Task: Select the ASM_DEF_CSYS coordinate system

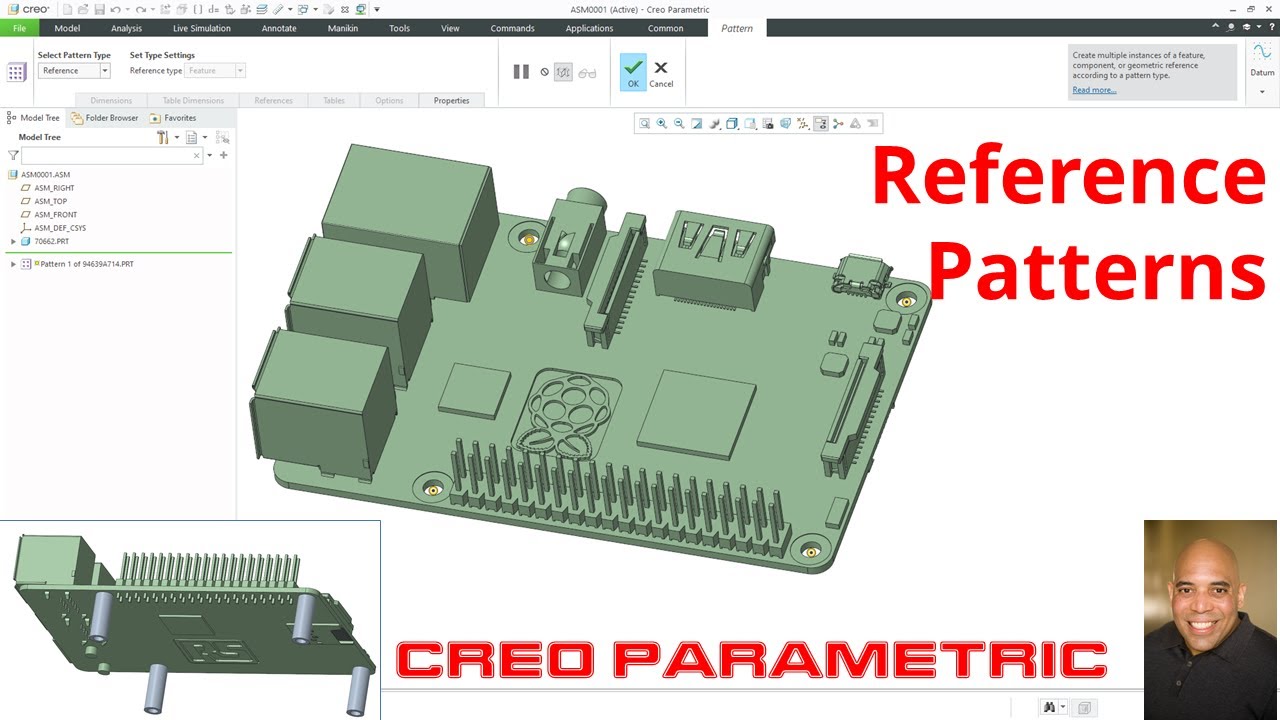Action: tap(60, 228)
